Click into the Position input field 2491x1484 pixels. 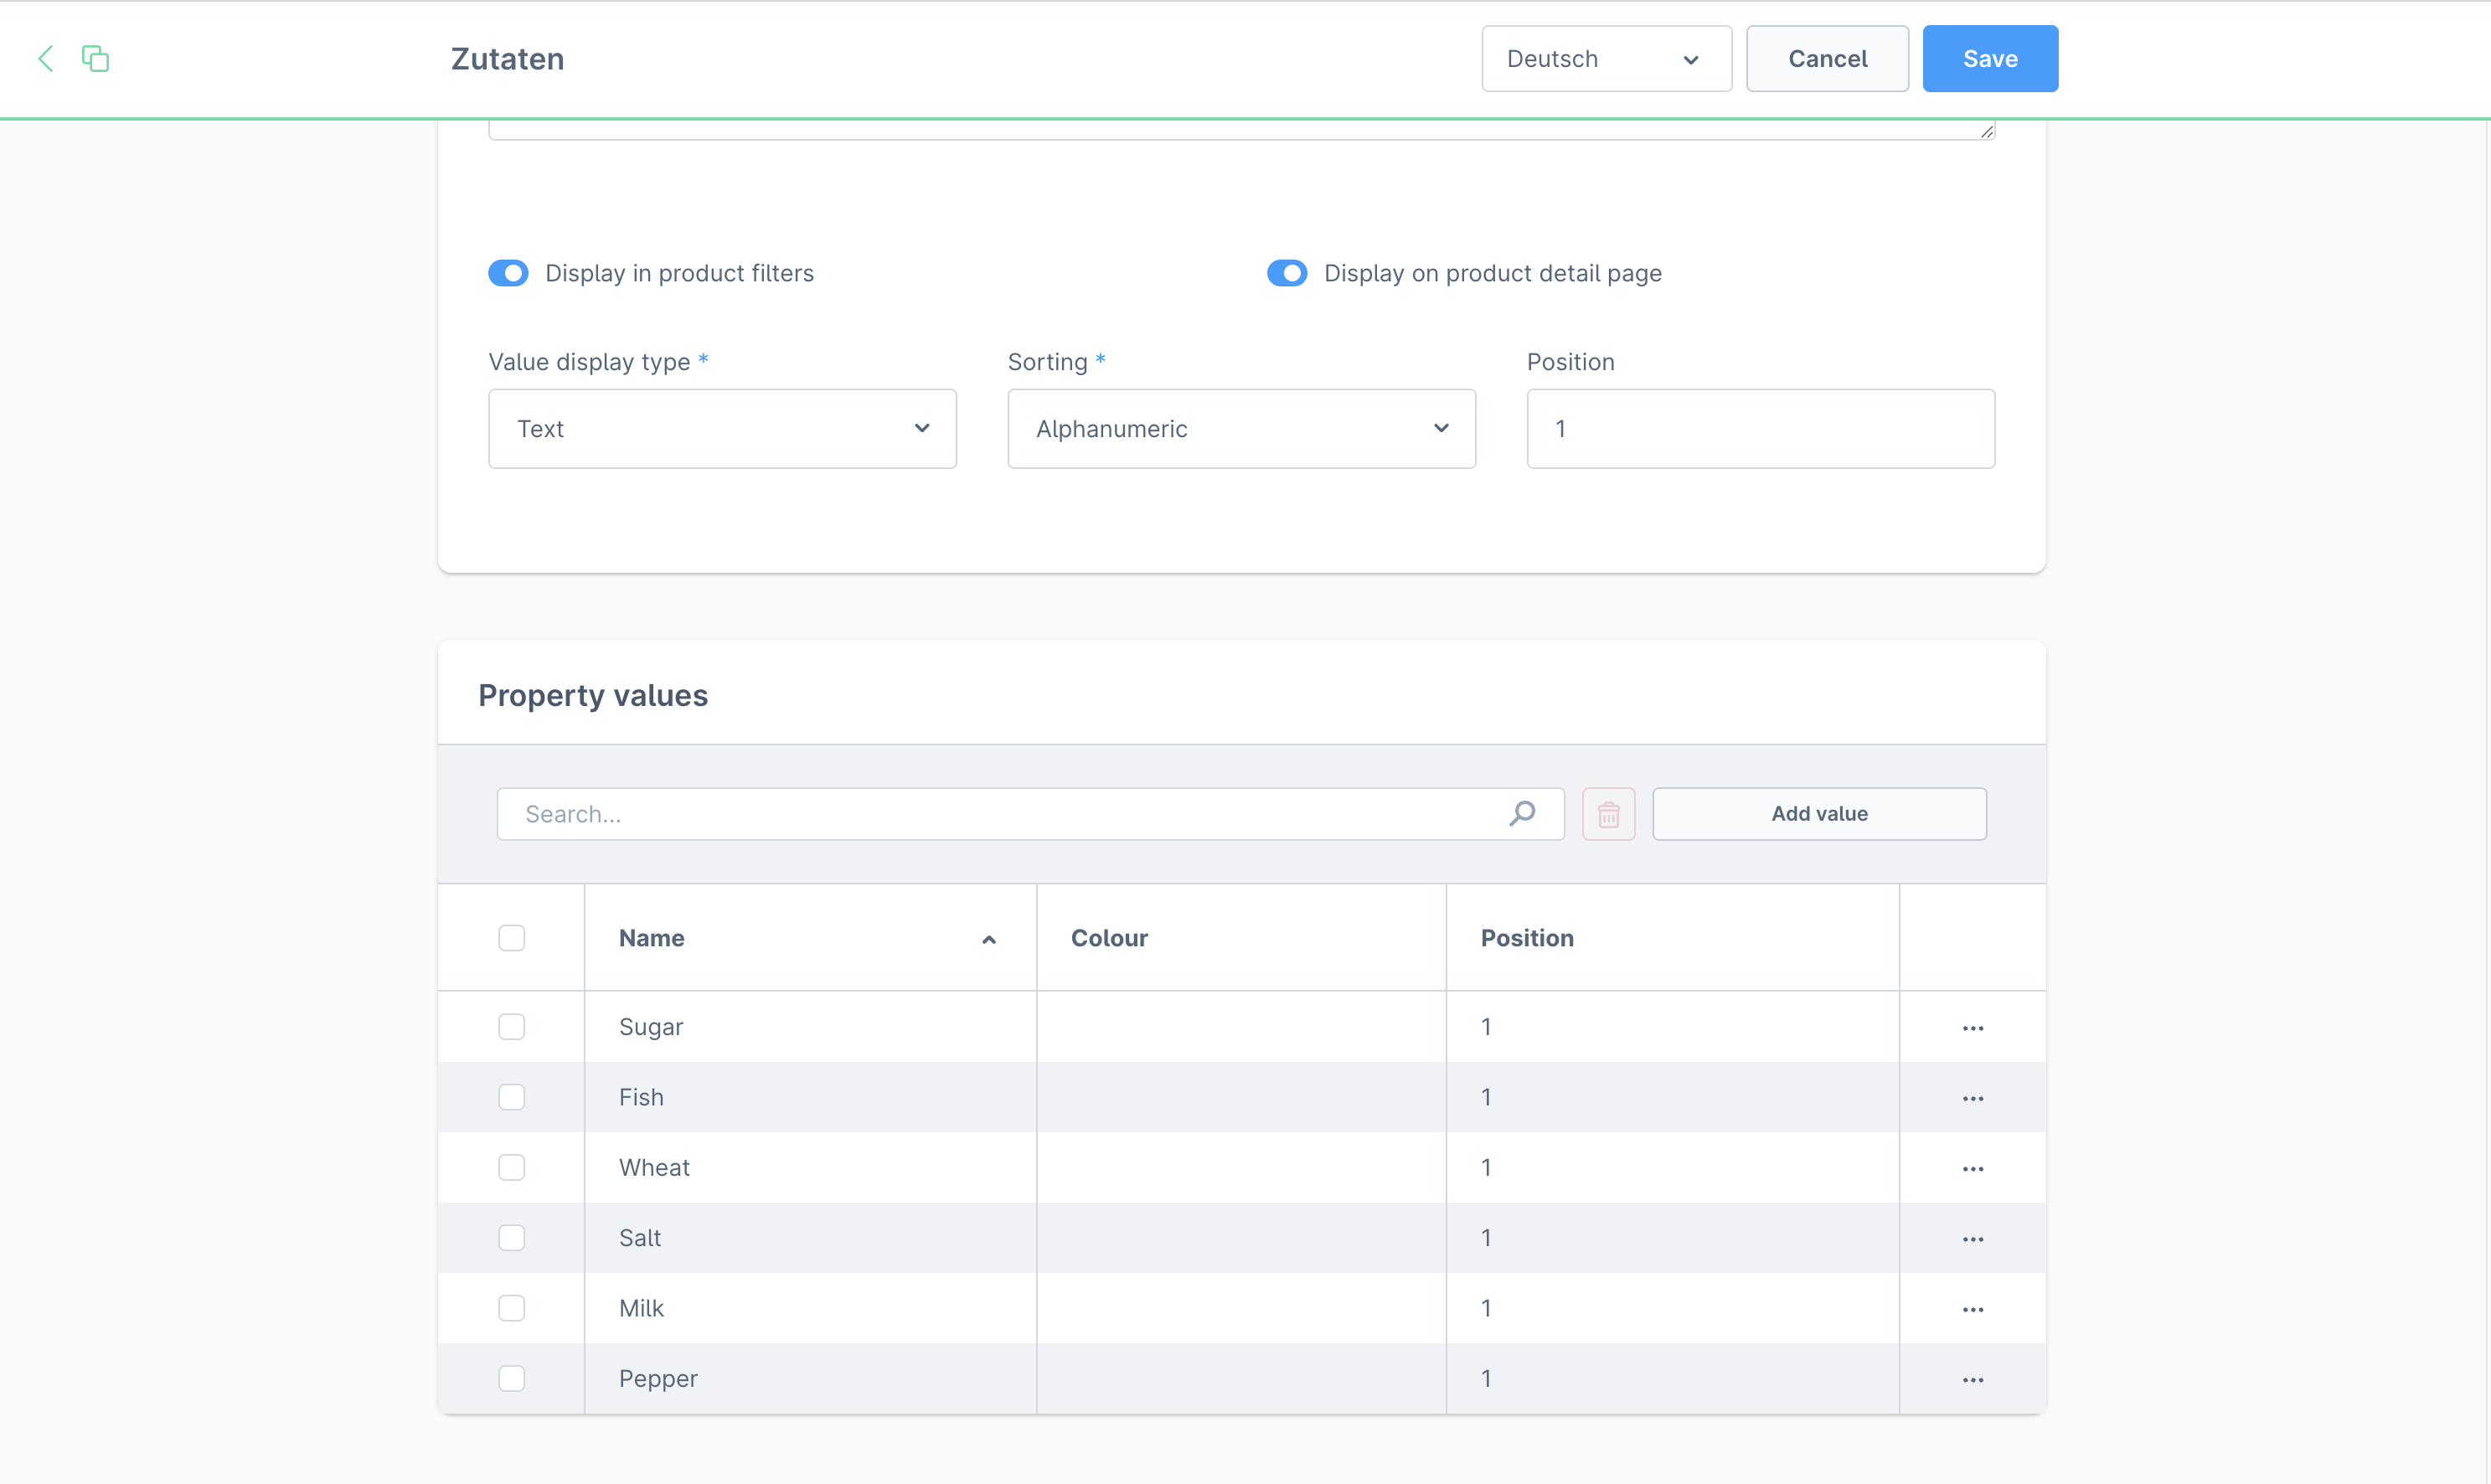point(1759,429)
